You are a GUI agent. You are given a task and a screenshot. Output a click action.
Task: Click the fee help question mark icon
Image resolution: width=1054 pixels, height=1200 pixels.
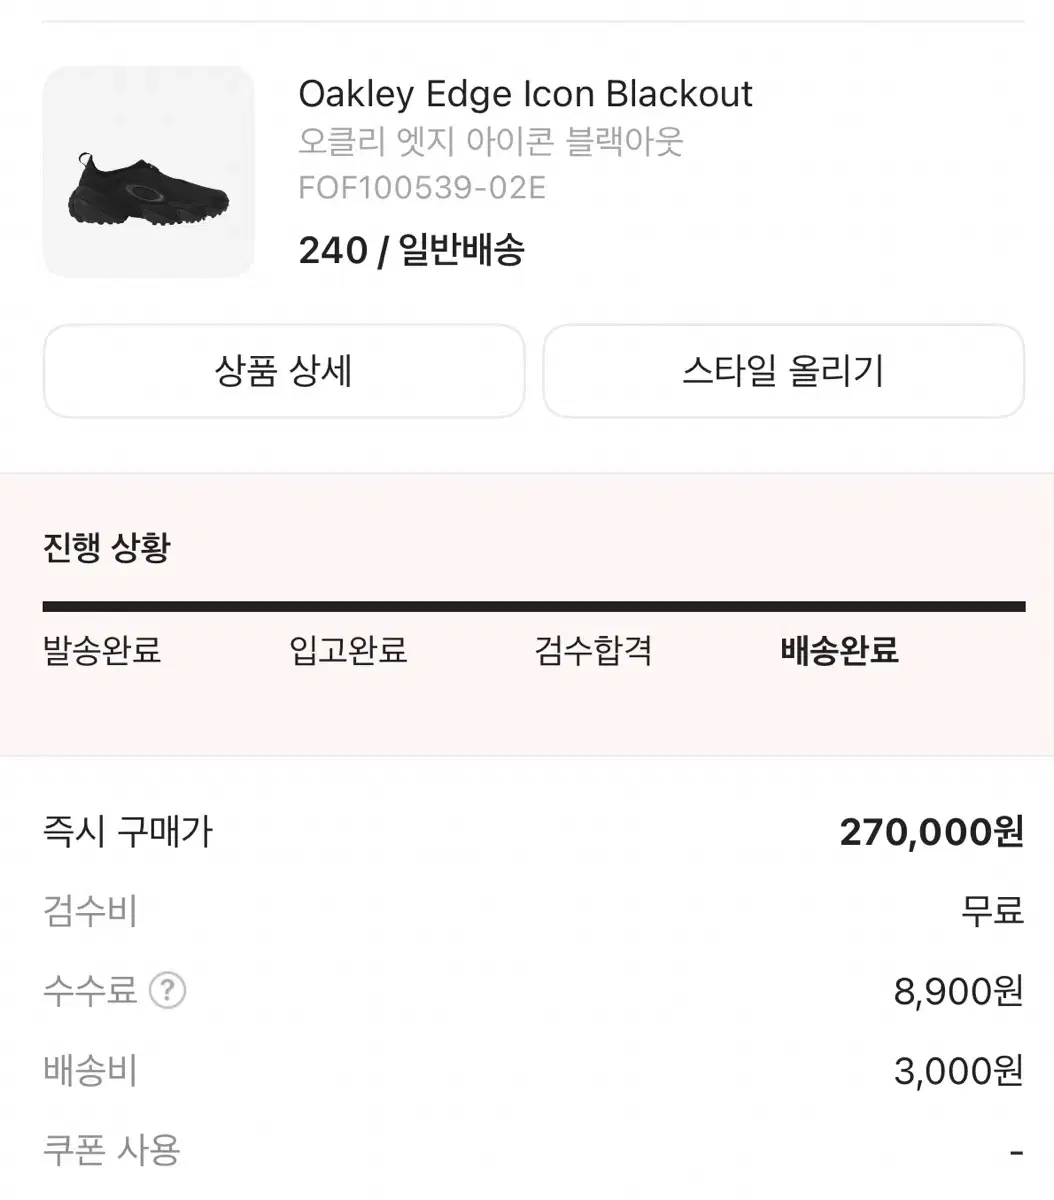click(167, 991)
